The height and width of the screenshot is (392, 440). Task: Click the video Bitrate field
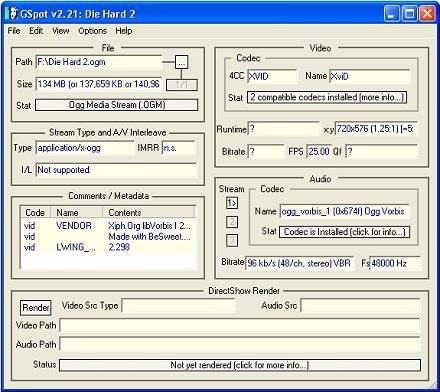[x=266, y=151]
